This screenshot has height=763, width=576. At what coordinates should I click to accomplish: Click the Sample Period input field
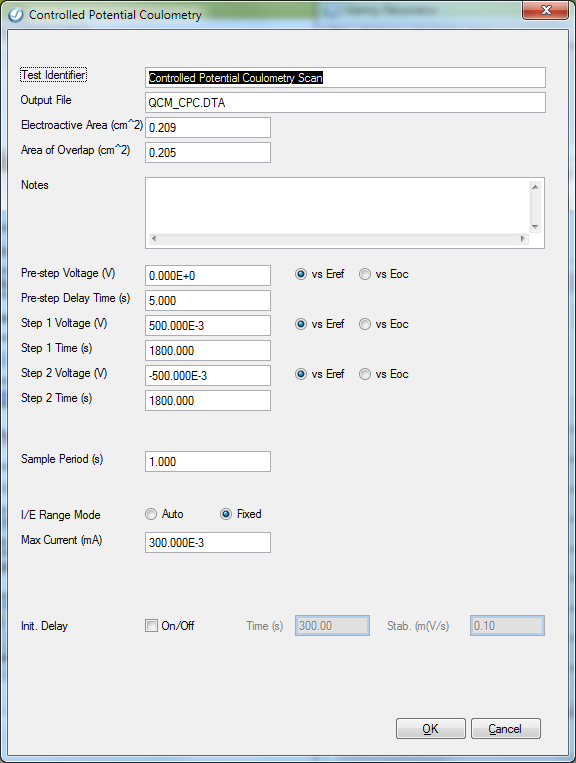208,461
